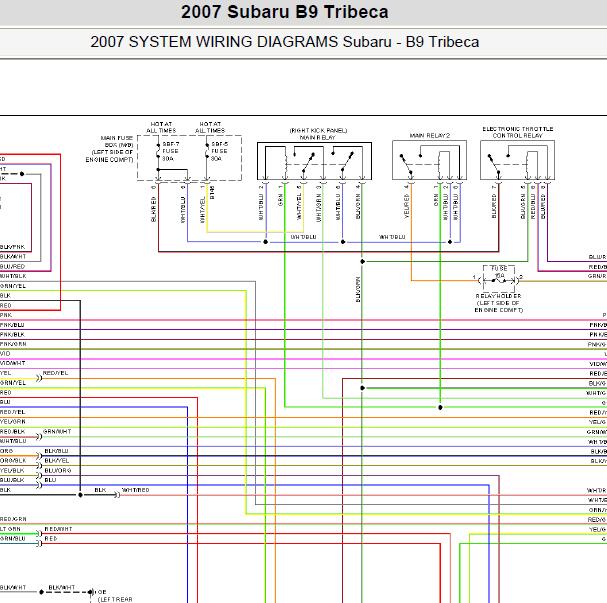
Task: Click the 'MAIN RELAY 2' label
Action: [x=430, y=135]
